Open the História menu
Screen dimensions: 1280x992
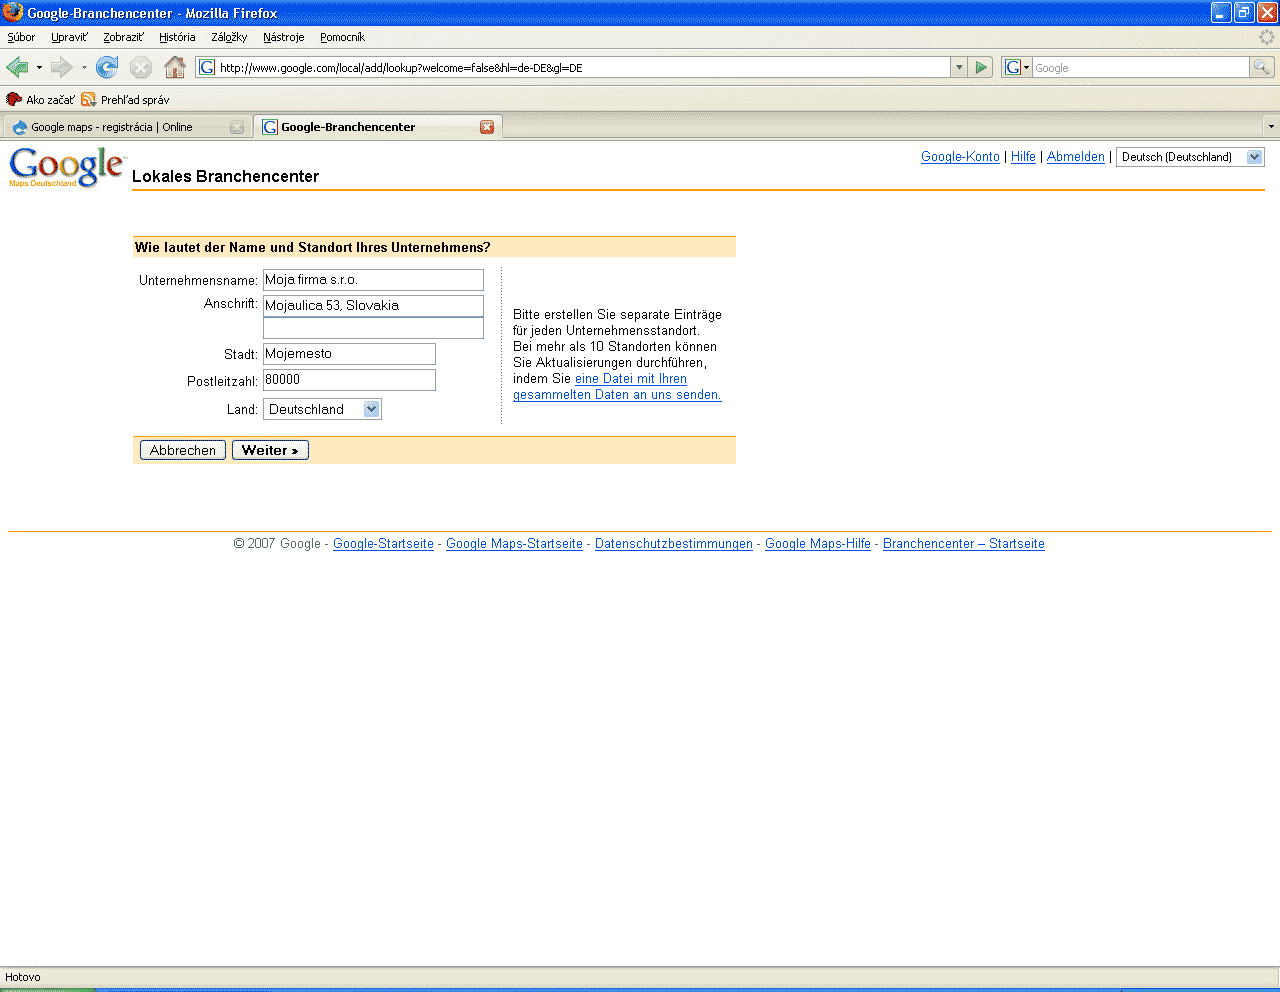(177, 37)
